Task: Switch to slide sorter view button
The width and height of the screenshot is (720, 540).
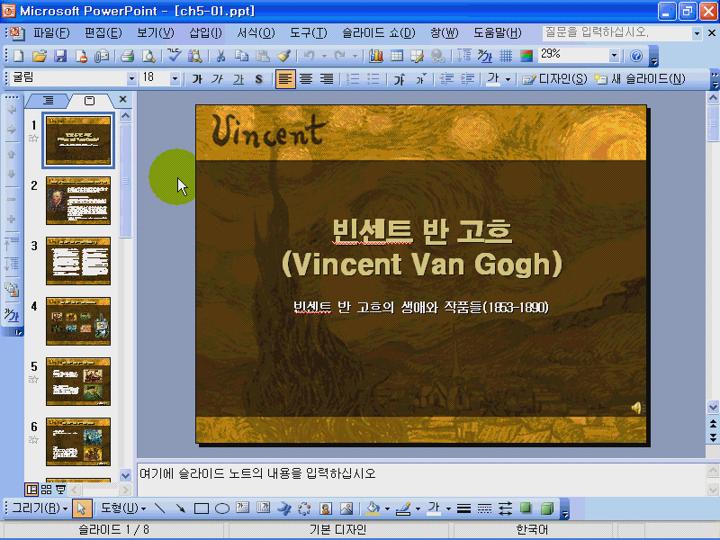Action: point(46,489)
